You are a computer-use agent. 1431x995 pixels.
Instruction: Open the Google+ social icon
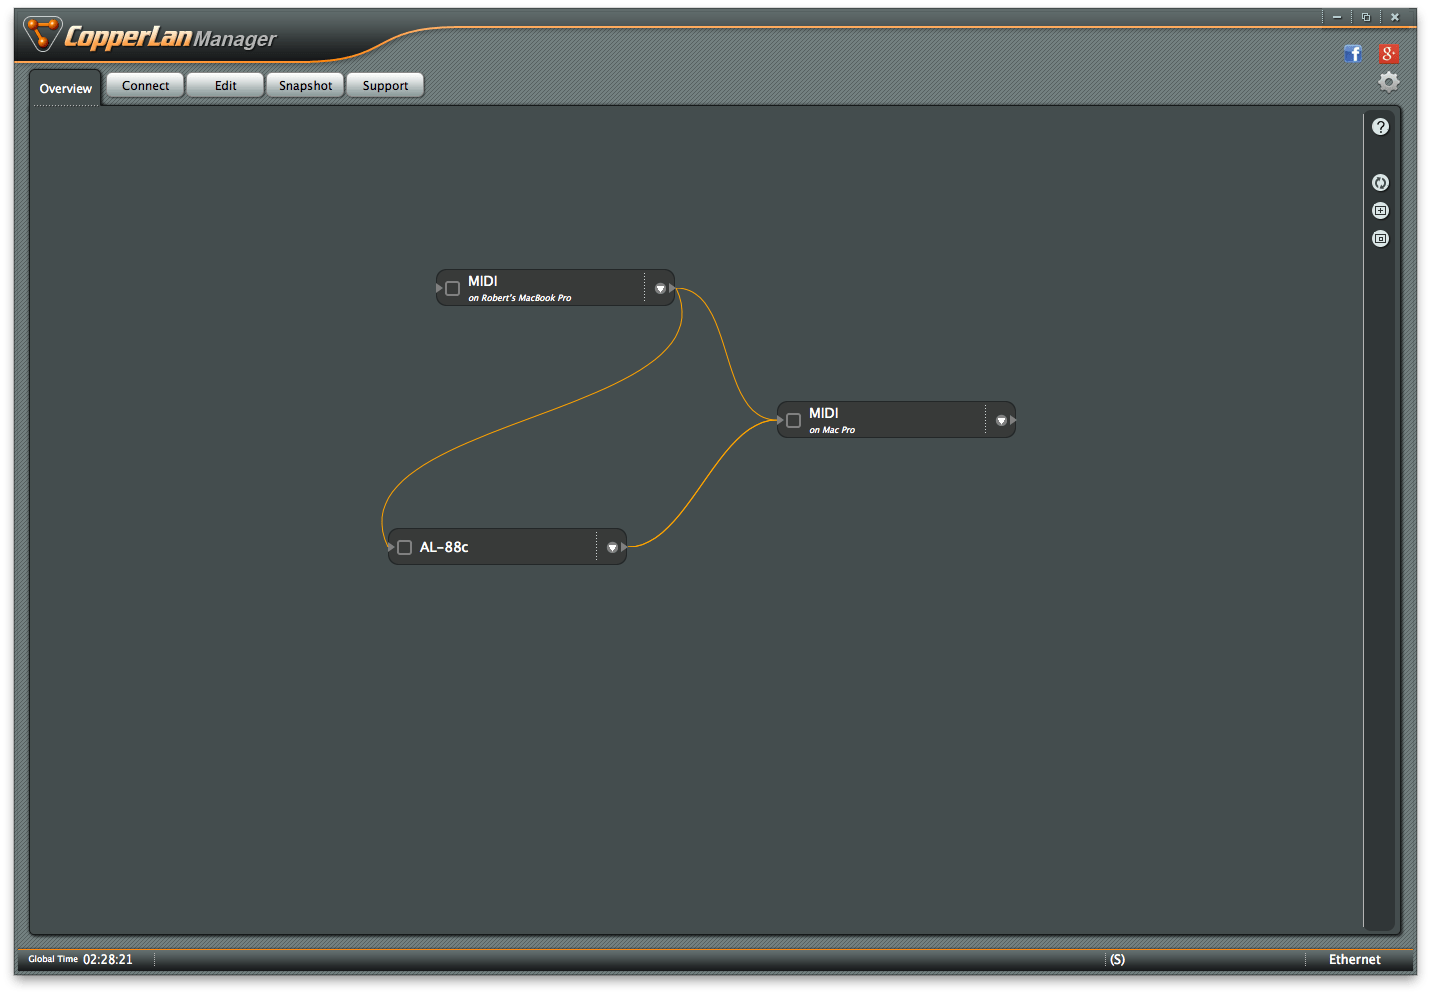(x=1388, y=54)
